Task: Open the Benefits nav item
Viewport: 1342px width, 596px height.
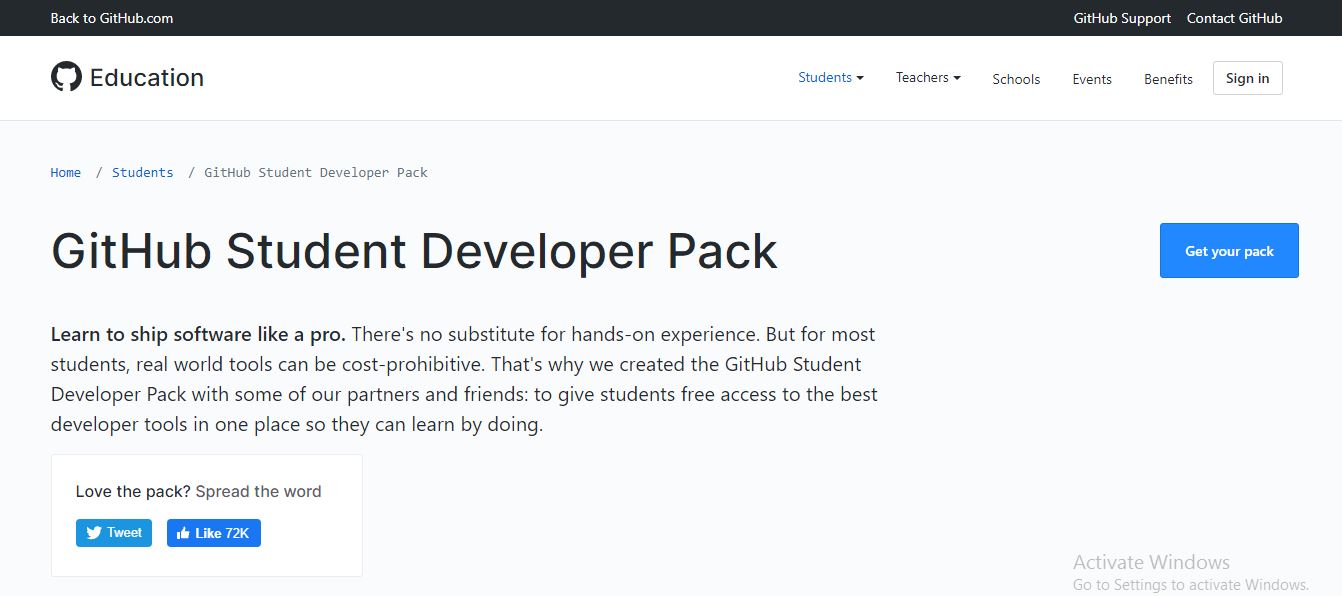Action: coord(1168,79)
